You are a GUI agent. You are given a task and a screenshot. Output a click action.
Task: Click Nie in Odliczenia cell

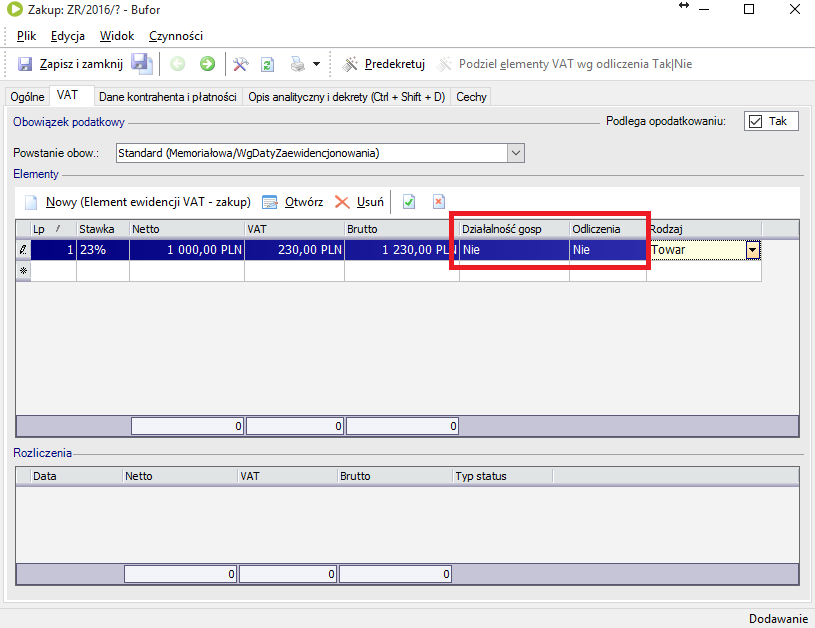[x=608, y=250]
